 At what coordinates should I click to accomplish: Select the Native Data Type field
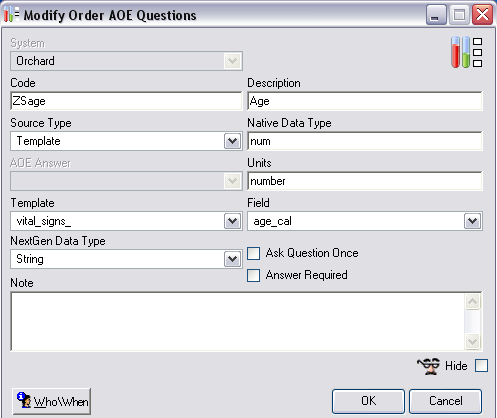(x=365, y=141)
